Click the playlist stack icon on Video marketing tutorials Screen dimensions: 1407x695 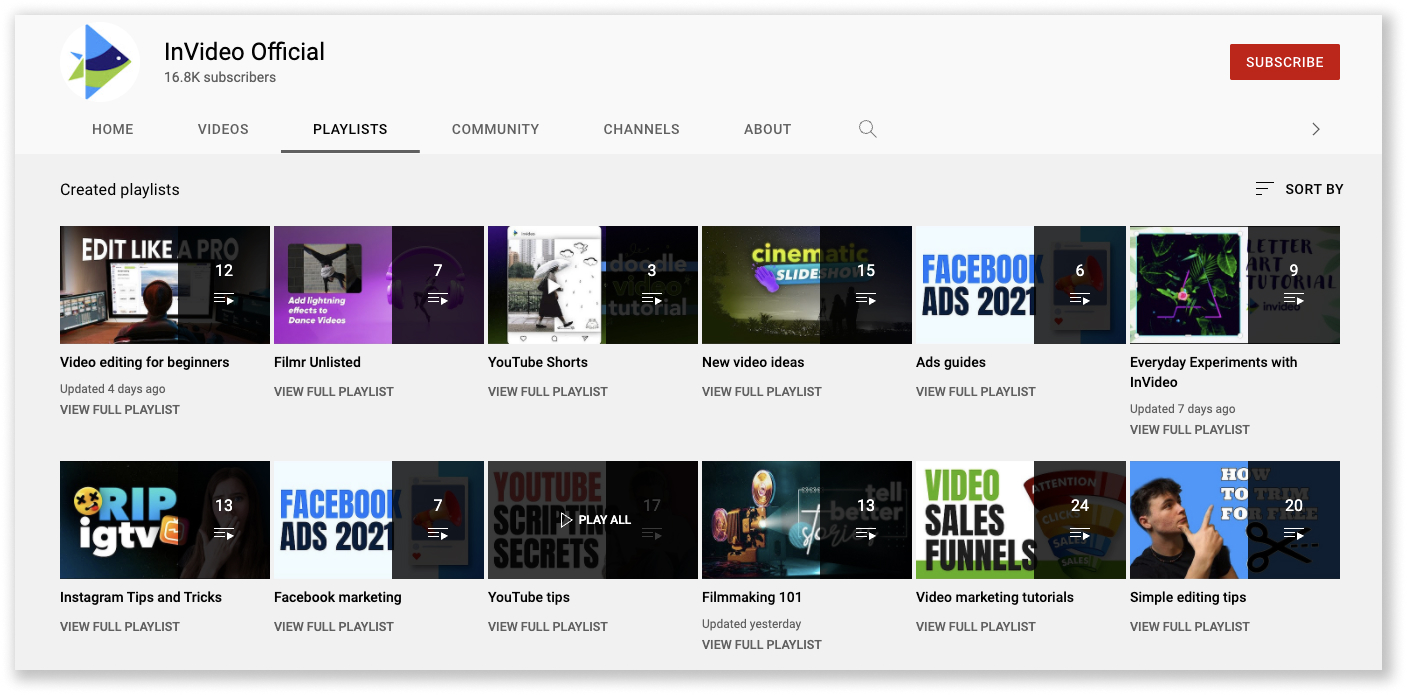[x=1080, y=535]
